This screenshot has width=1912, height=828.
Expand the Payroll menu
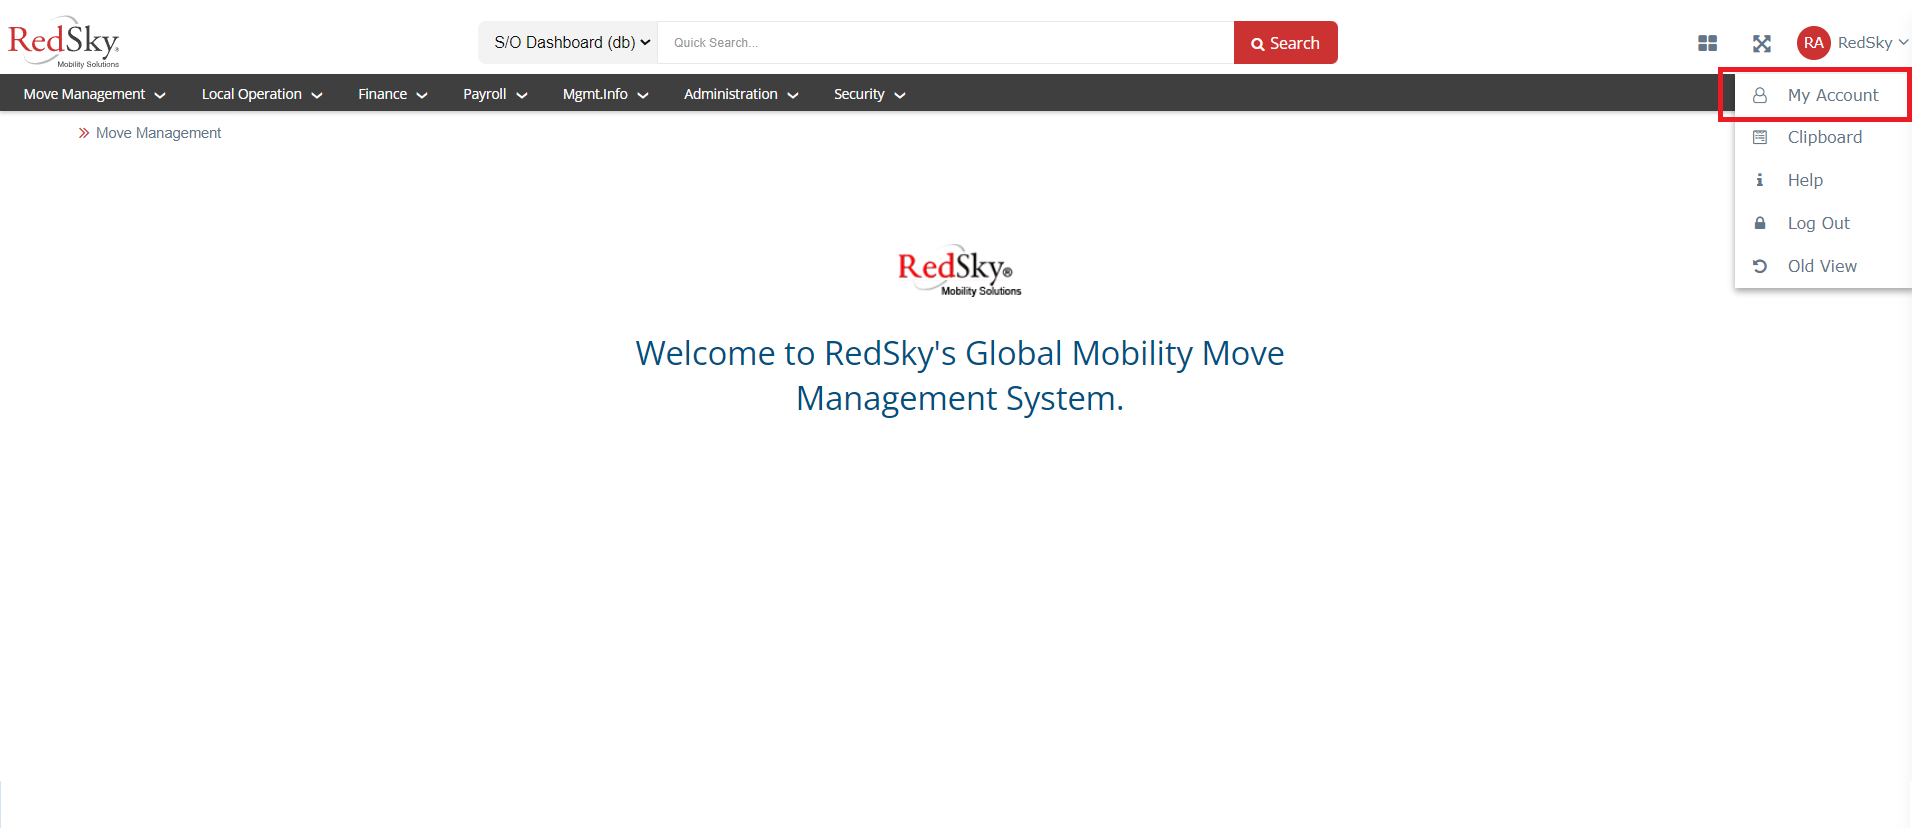(495, 94)
